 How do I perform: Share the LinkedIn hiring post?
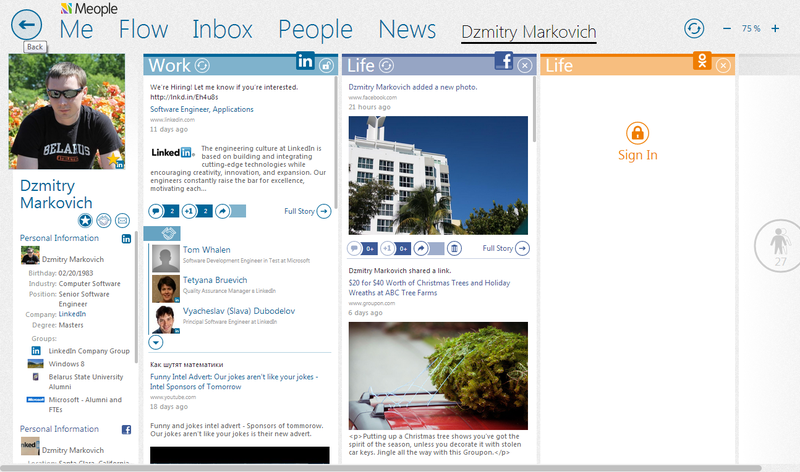point(222,211)
